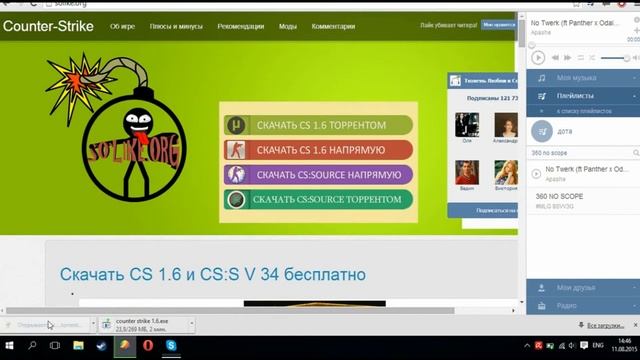Go back to the list of playlists

583,111
